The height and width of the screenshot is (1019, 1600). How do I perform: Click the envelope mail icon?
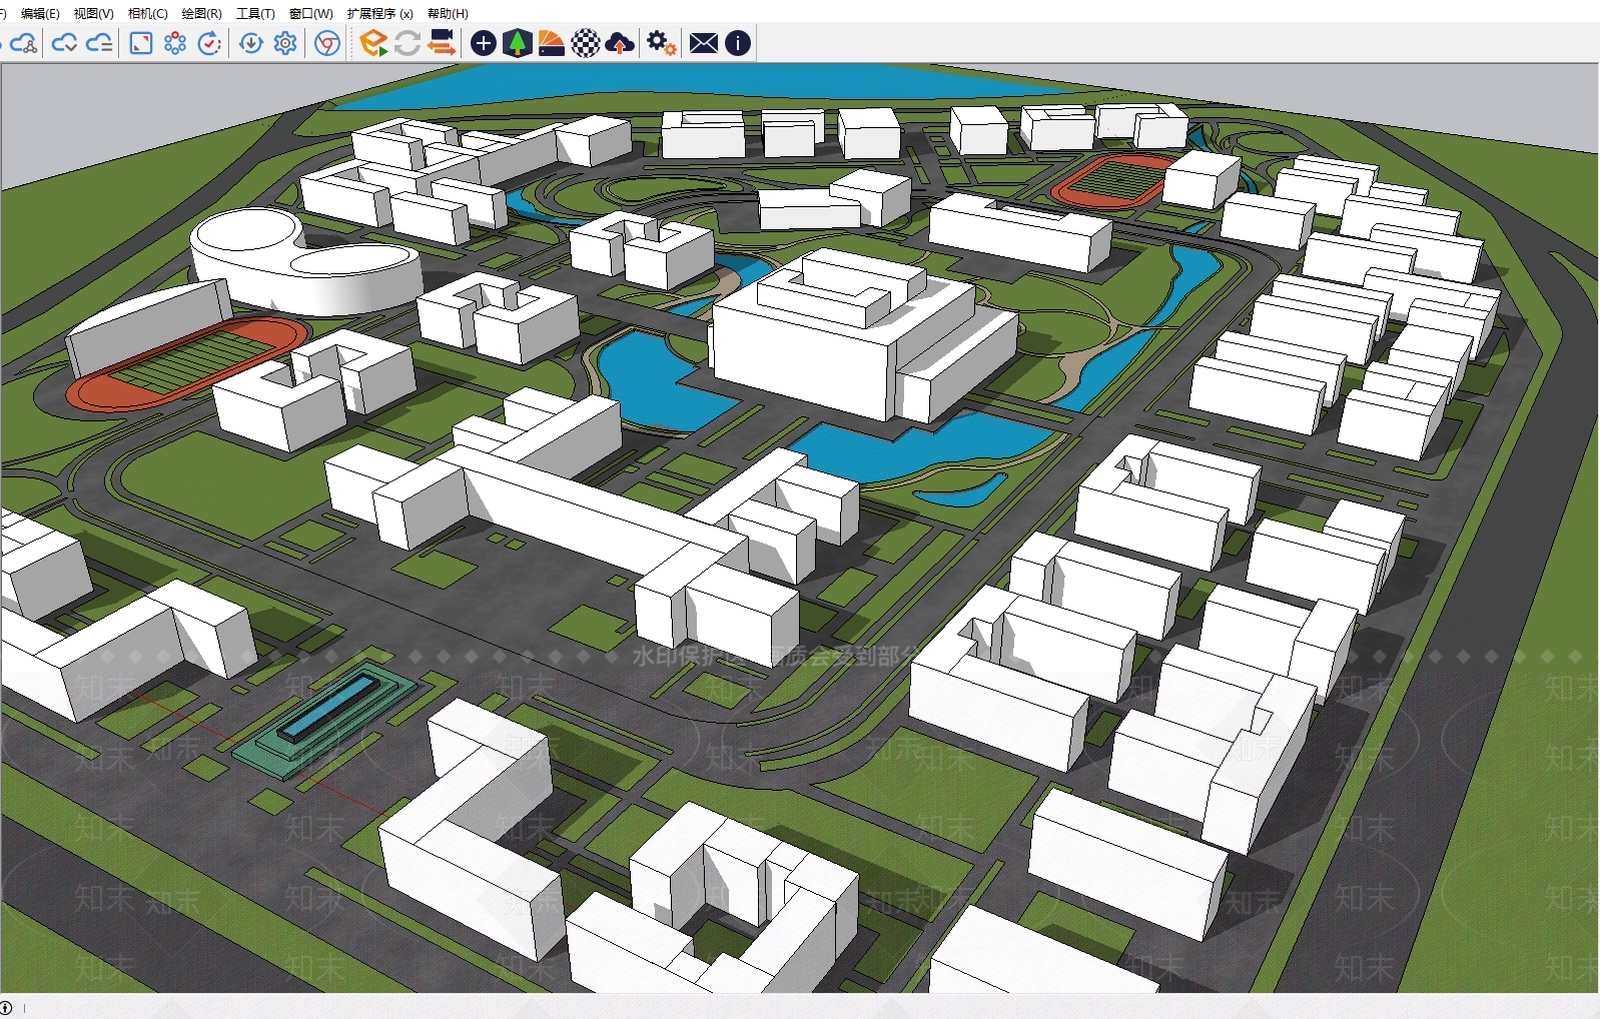tap(704, 43)
